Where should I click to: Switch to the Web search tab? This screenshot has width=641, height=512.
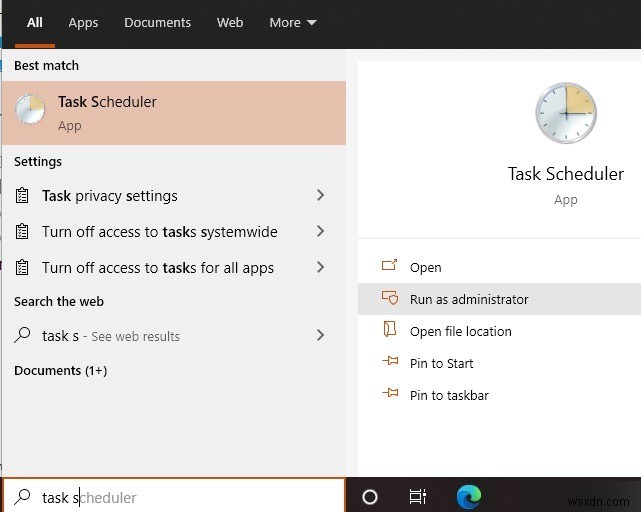point(230,22)
